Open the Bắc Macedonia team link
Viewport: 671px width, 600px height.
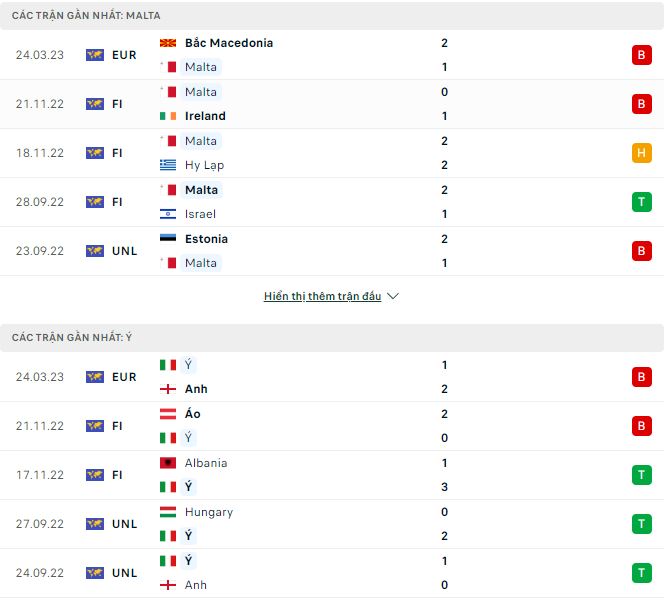coord(228,43)
